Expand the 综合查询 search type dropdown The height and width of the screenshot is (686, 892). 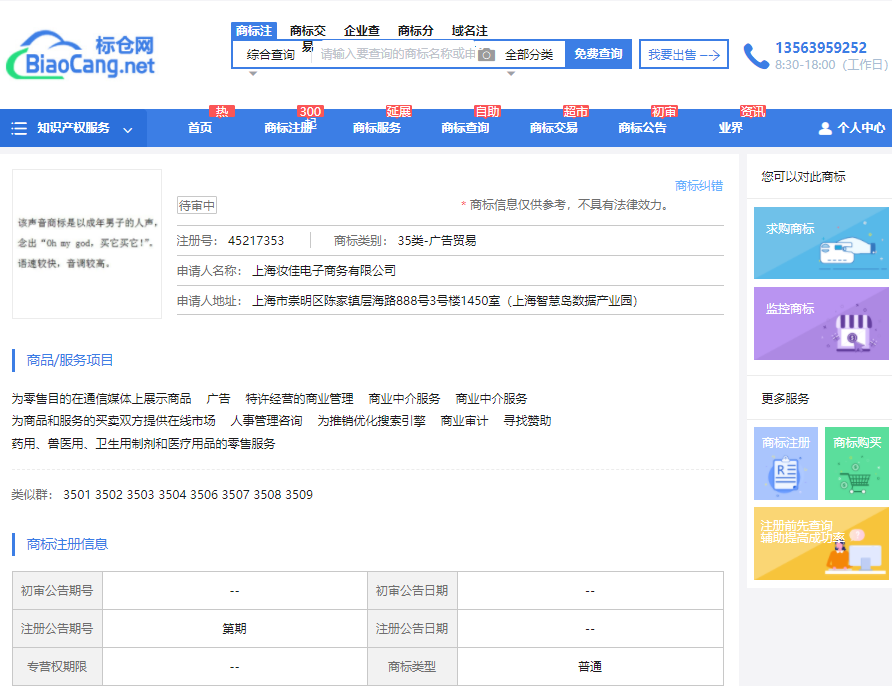(x=271, y=55)
